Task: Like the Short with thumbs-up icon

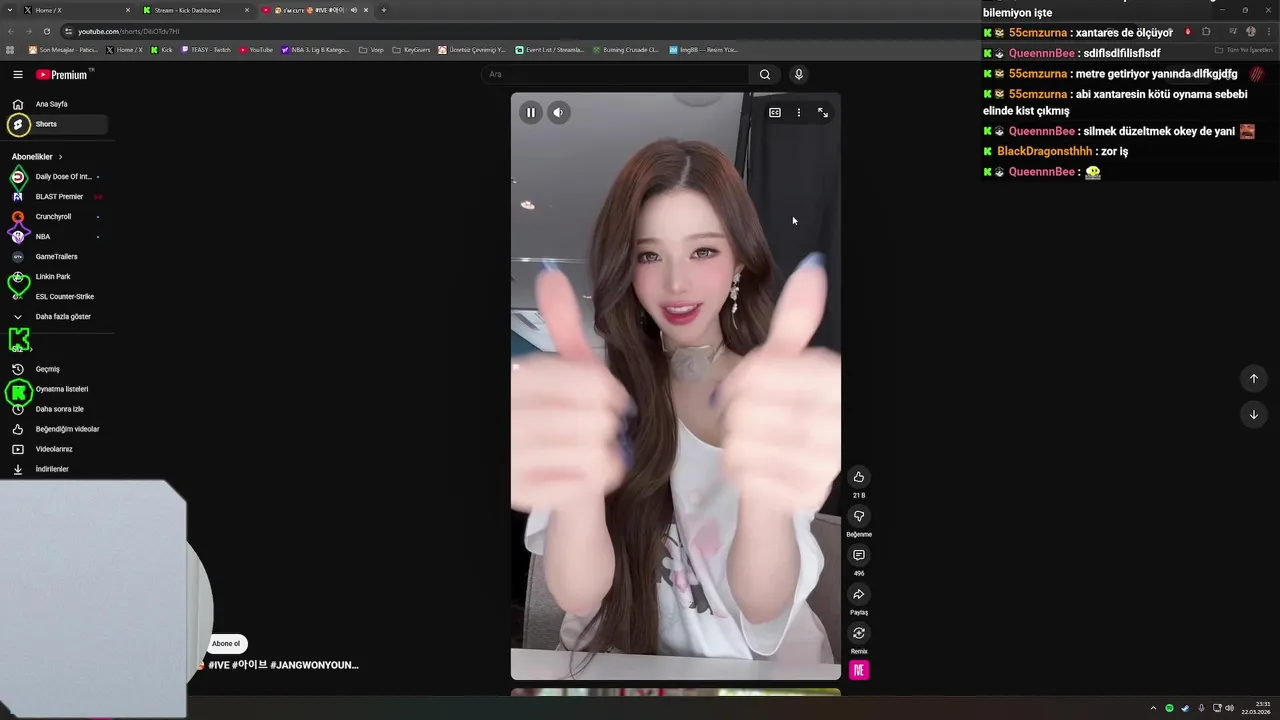Action: pyautogui.click(x=859, y=477)
